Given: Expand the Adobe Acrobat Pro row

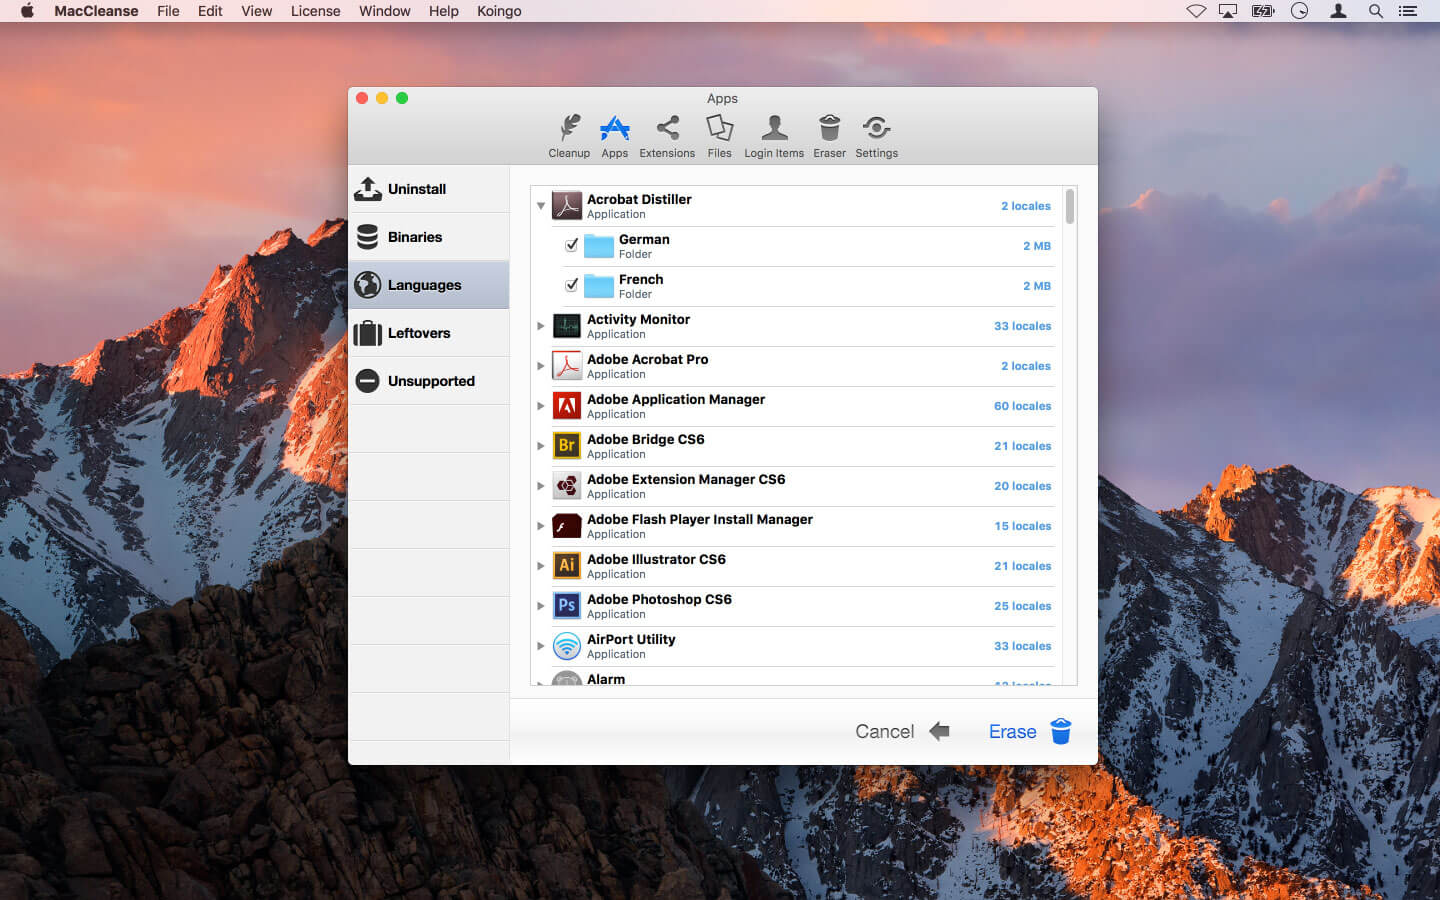Looking at the screenshot, I should [541, 366].
